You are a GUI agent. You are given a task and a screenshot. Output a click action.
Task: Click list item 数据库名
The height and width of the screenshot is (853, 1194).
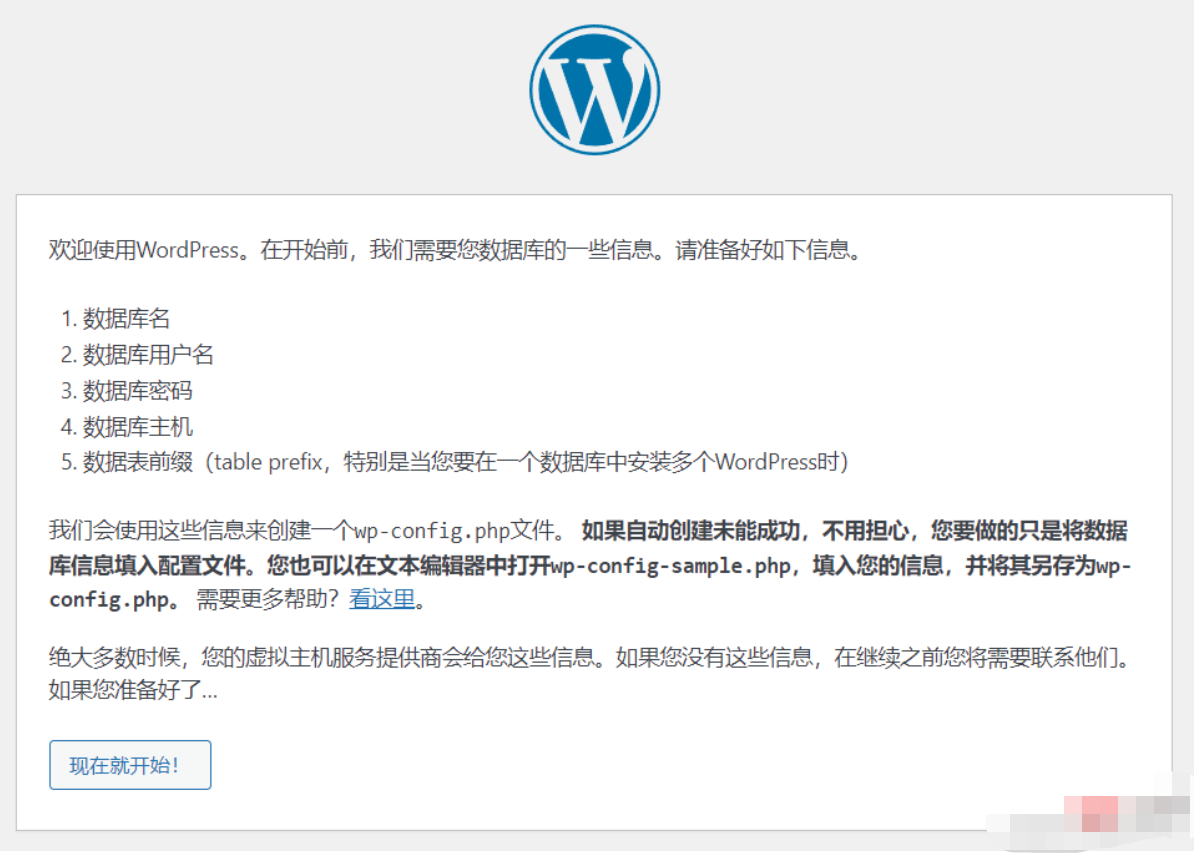126,319
